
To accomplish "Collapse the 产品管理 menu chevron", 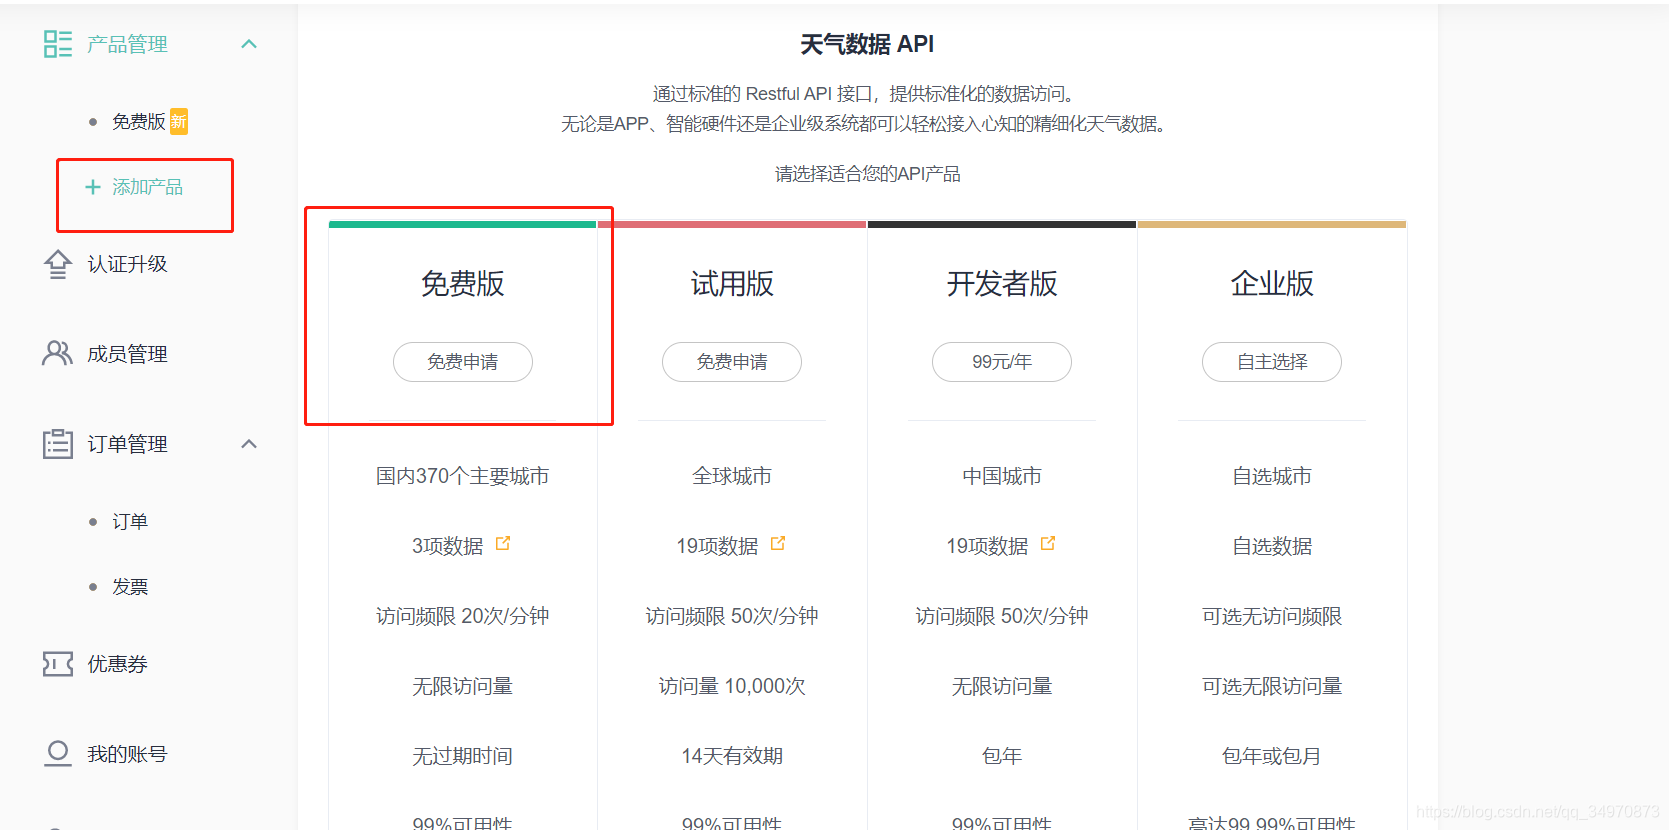I will click(249, 44).
